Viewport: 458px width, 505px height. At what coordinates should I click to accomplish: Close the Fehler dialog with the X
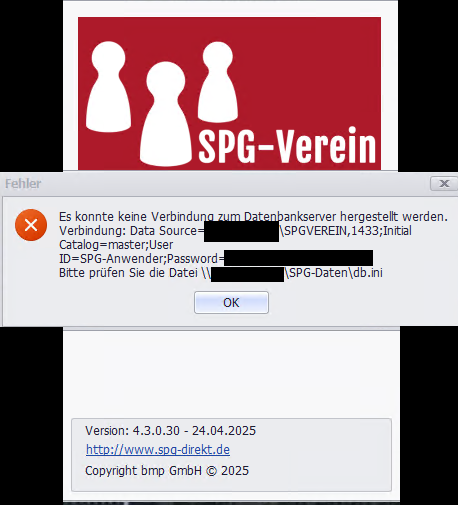click(x=444, y=183)
